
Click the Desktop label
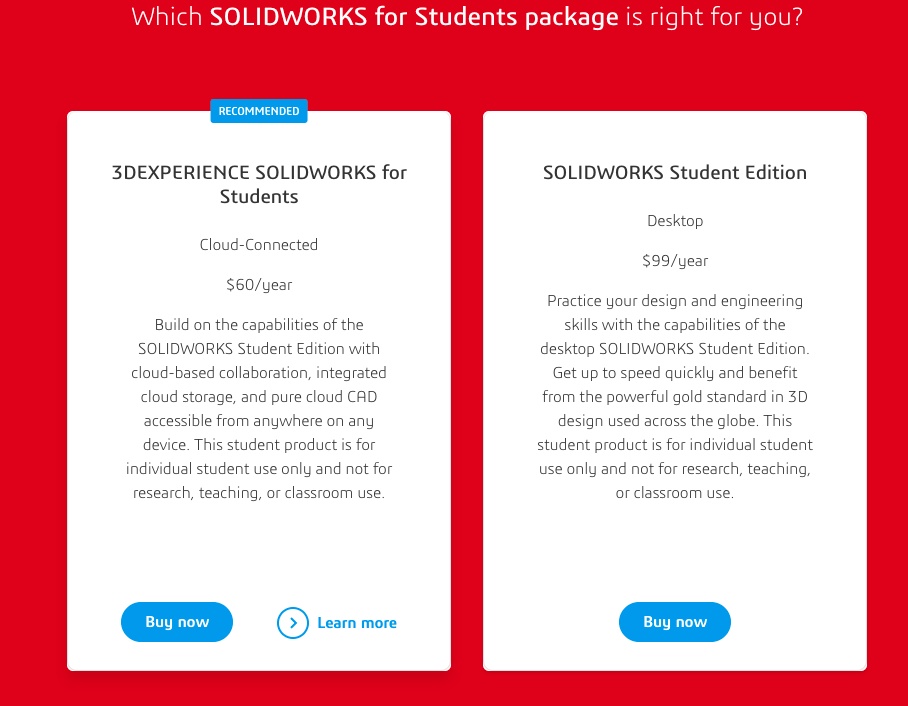click(x=675, y=221)
